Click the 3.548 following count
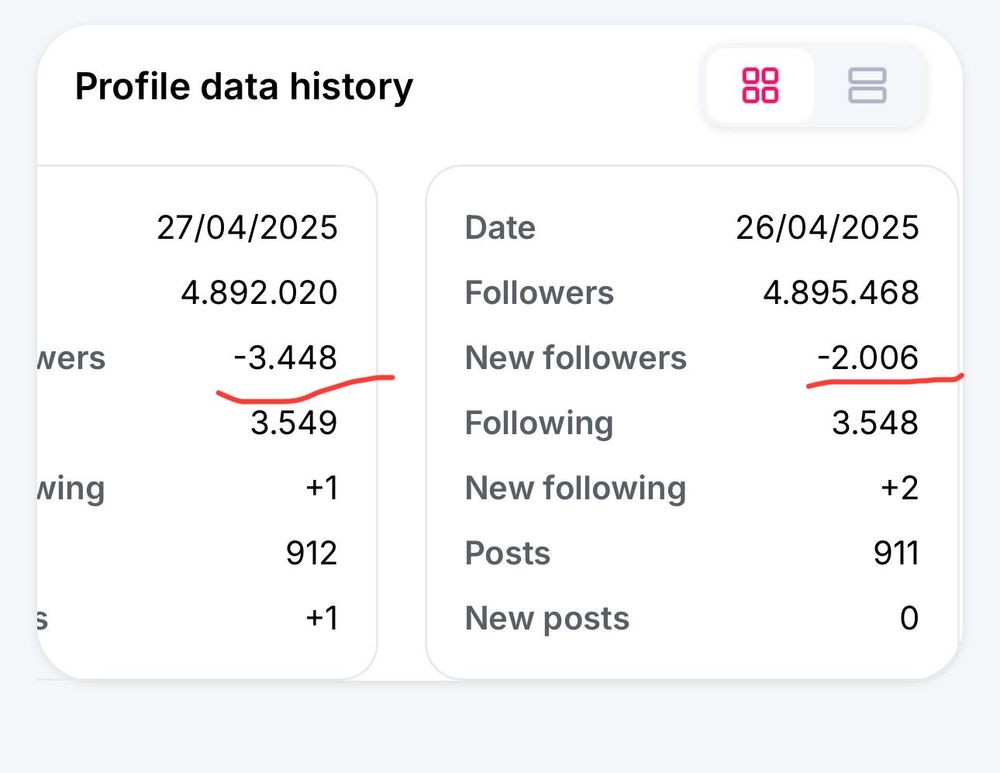This screenshot has width=1000, height=773. pyautogui.click(x=875, y=422)
